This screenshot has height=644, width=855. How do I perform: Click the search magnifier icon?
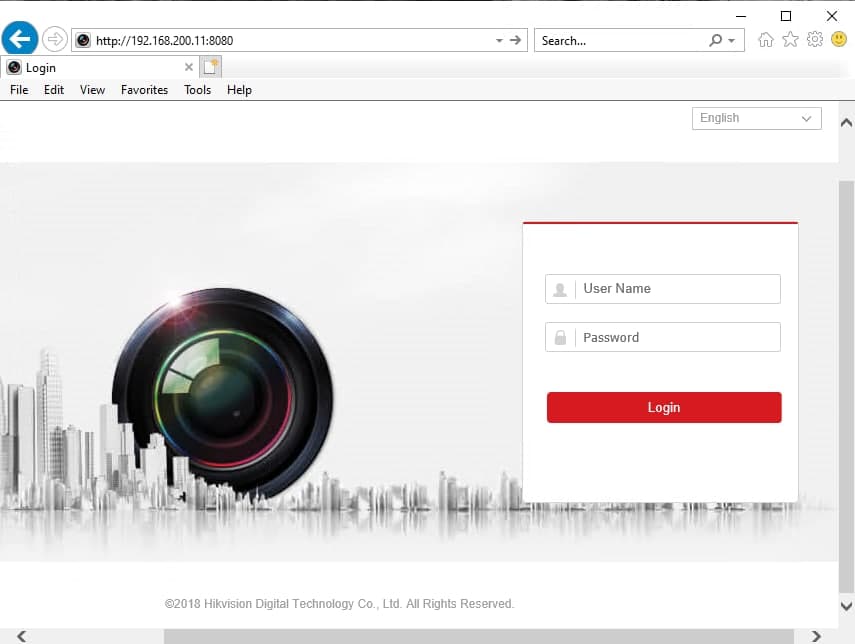click(x=715, y=41)
